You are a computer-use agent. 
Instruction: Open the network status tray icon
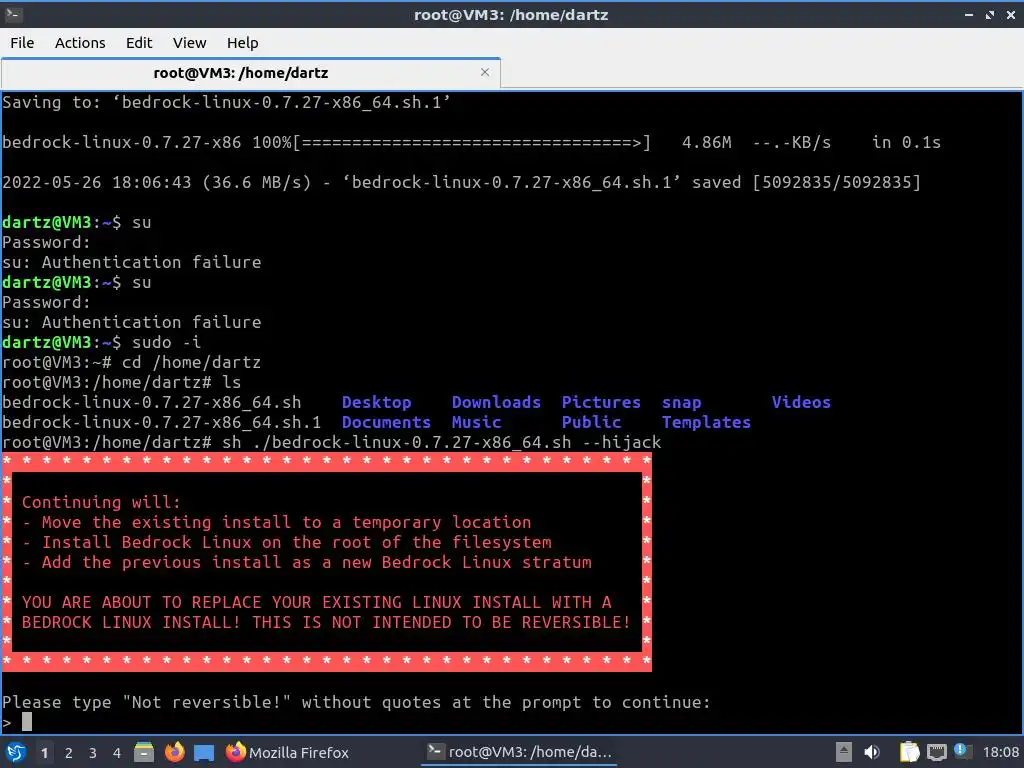tap(936, 752)
